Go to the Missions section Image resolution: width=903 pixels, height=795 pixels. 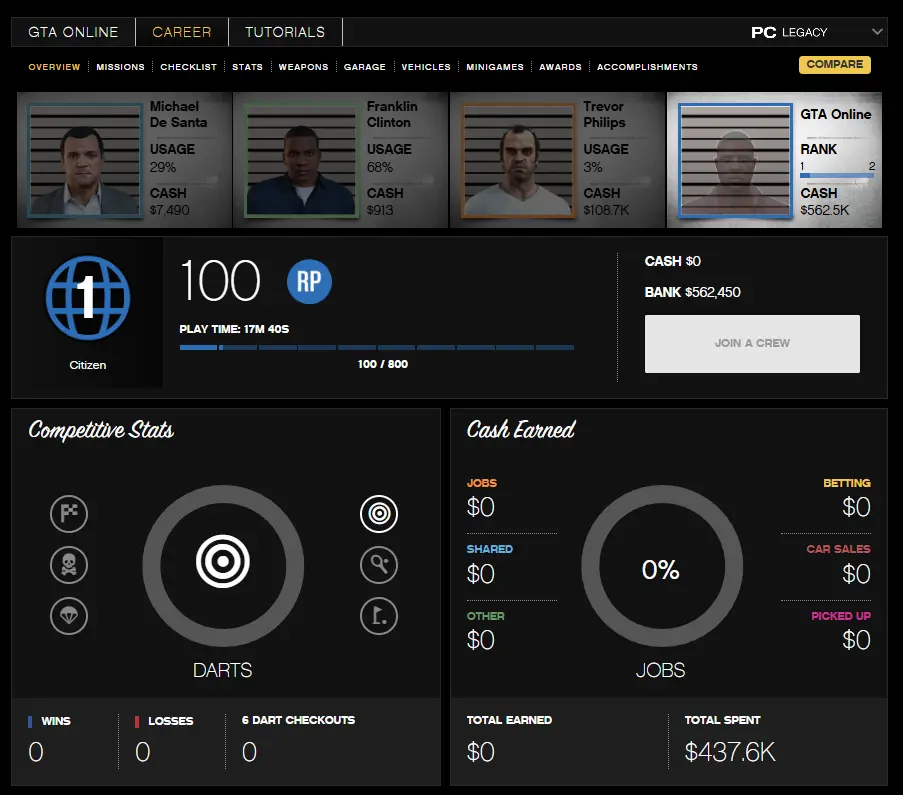[x=120, y=67]
